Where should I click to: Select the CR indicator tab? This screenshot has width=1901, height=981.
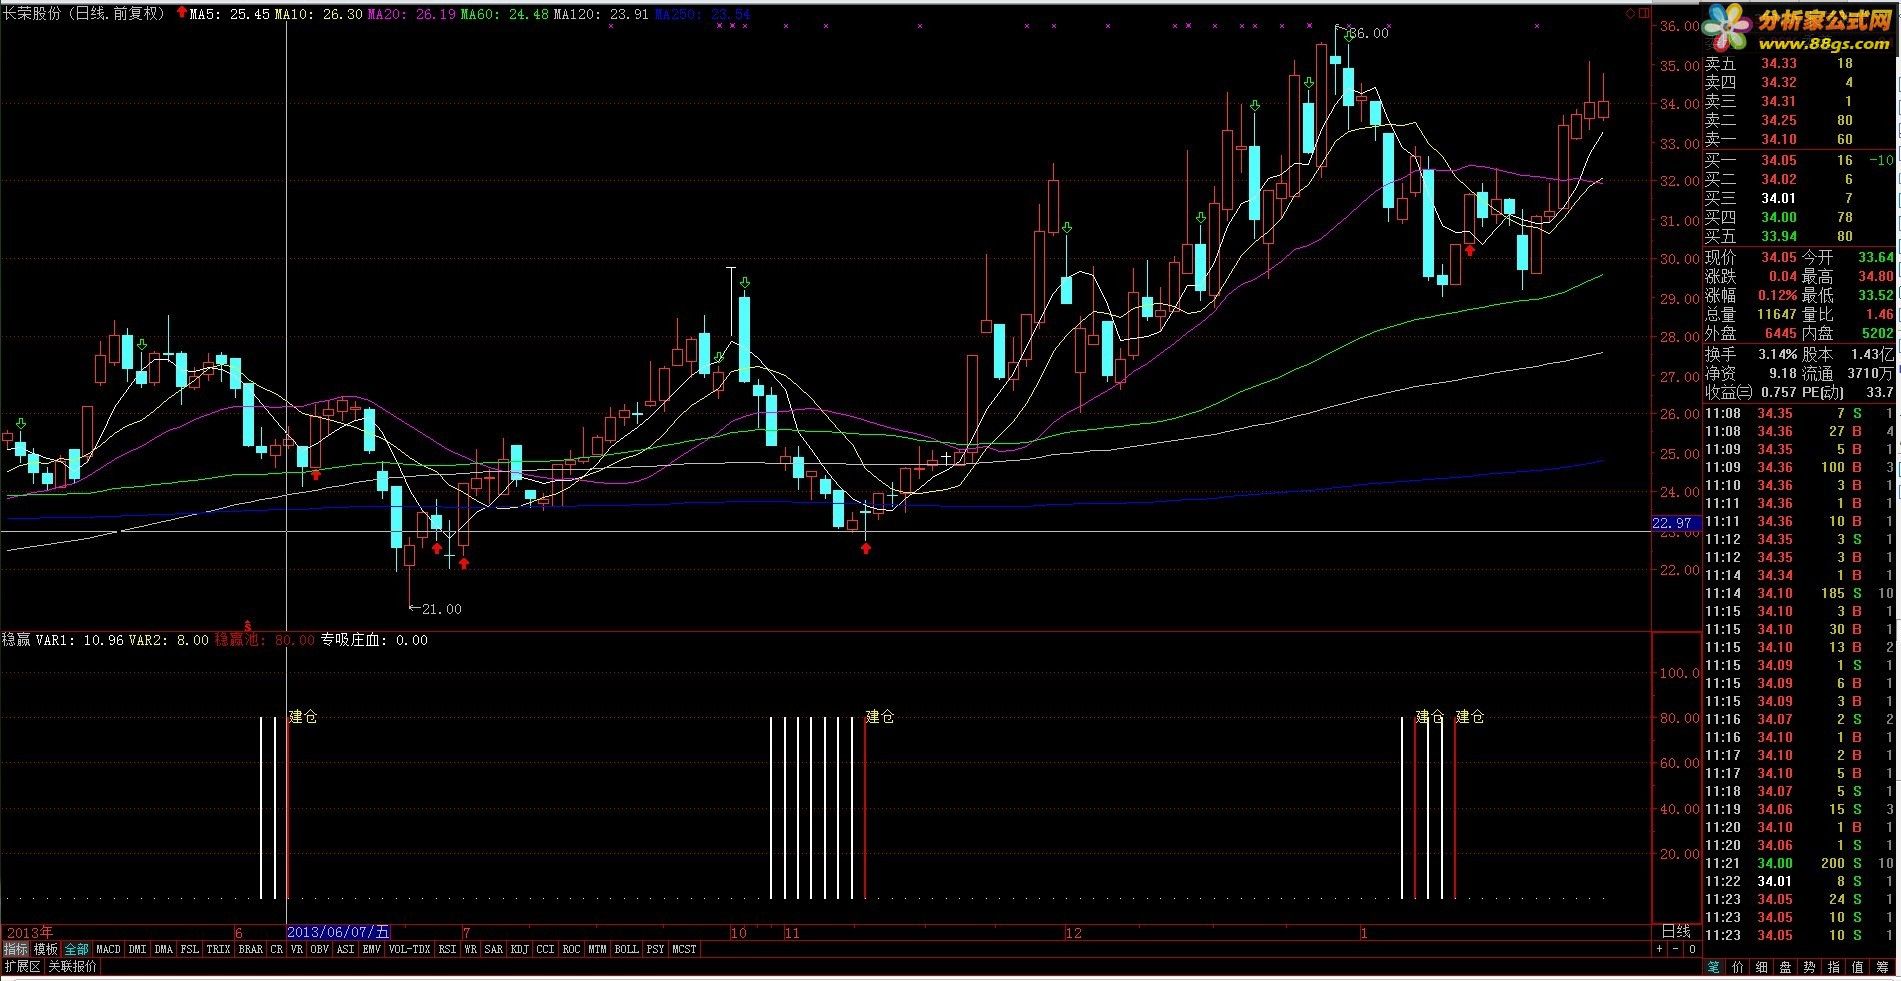pos(277,949)
